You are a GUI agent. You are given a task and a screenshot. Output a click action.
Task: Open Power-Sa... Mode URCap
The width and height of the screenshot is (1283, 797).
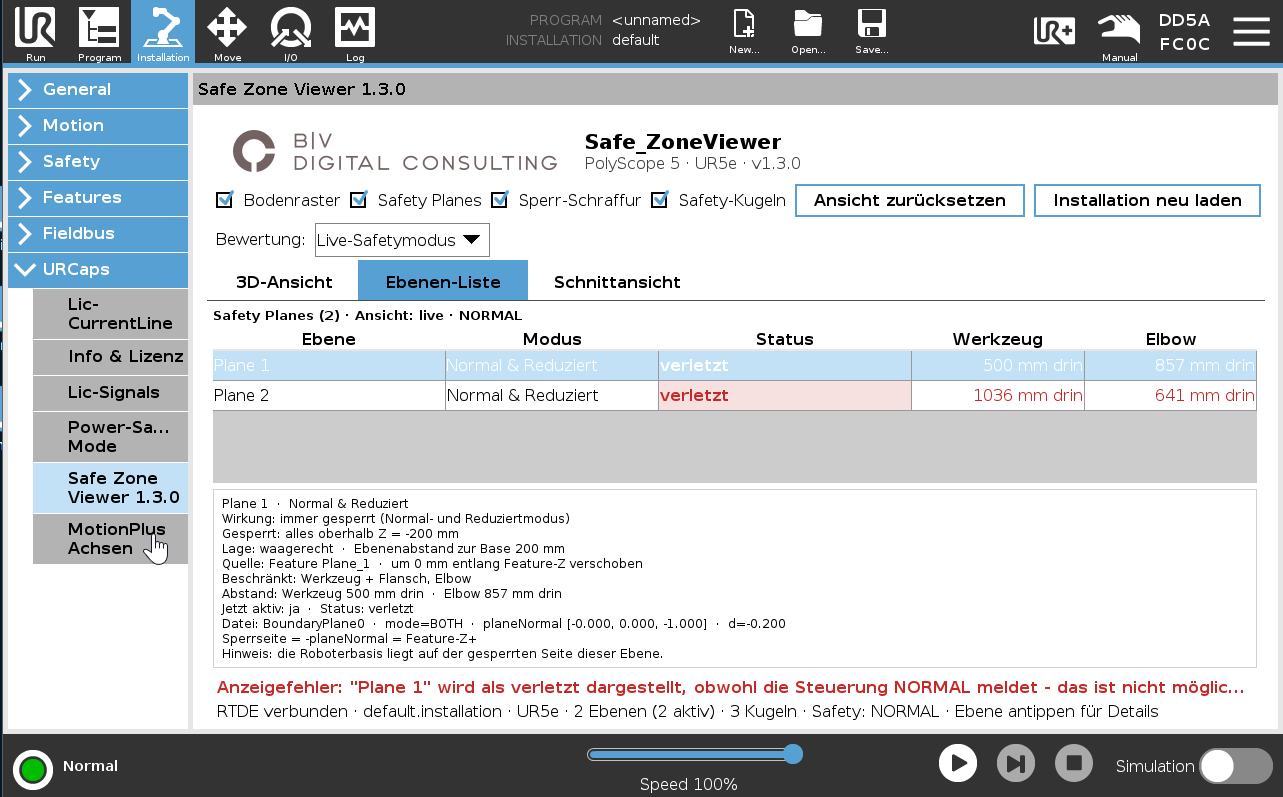pos(110,436)
